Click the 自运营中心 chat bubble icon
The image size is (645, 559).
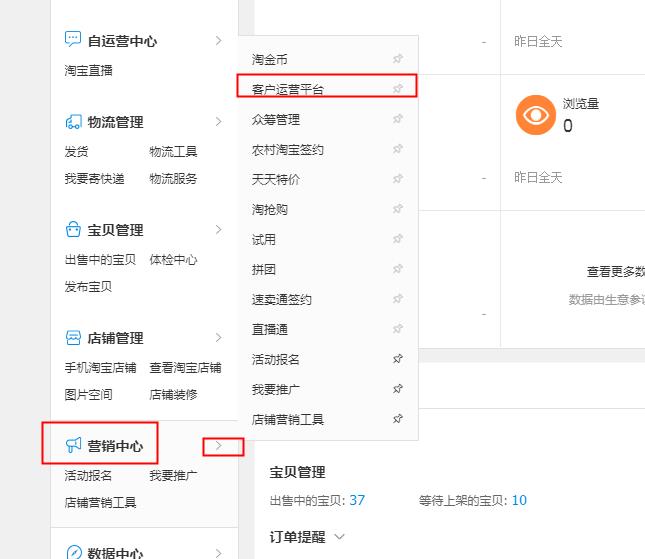coord(73,39)
